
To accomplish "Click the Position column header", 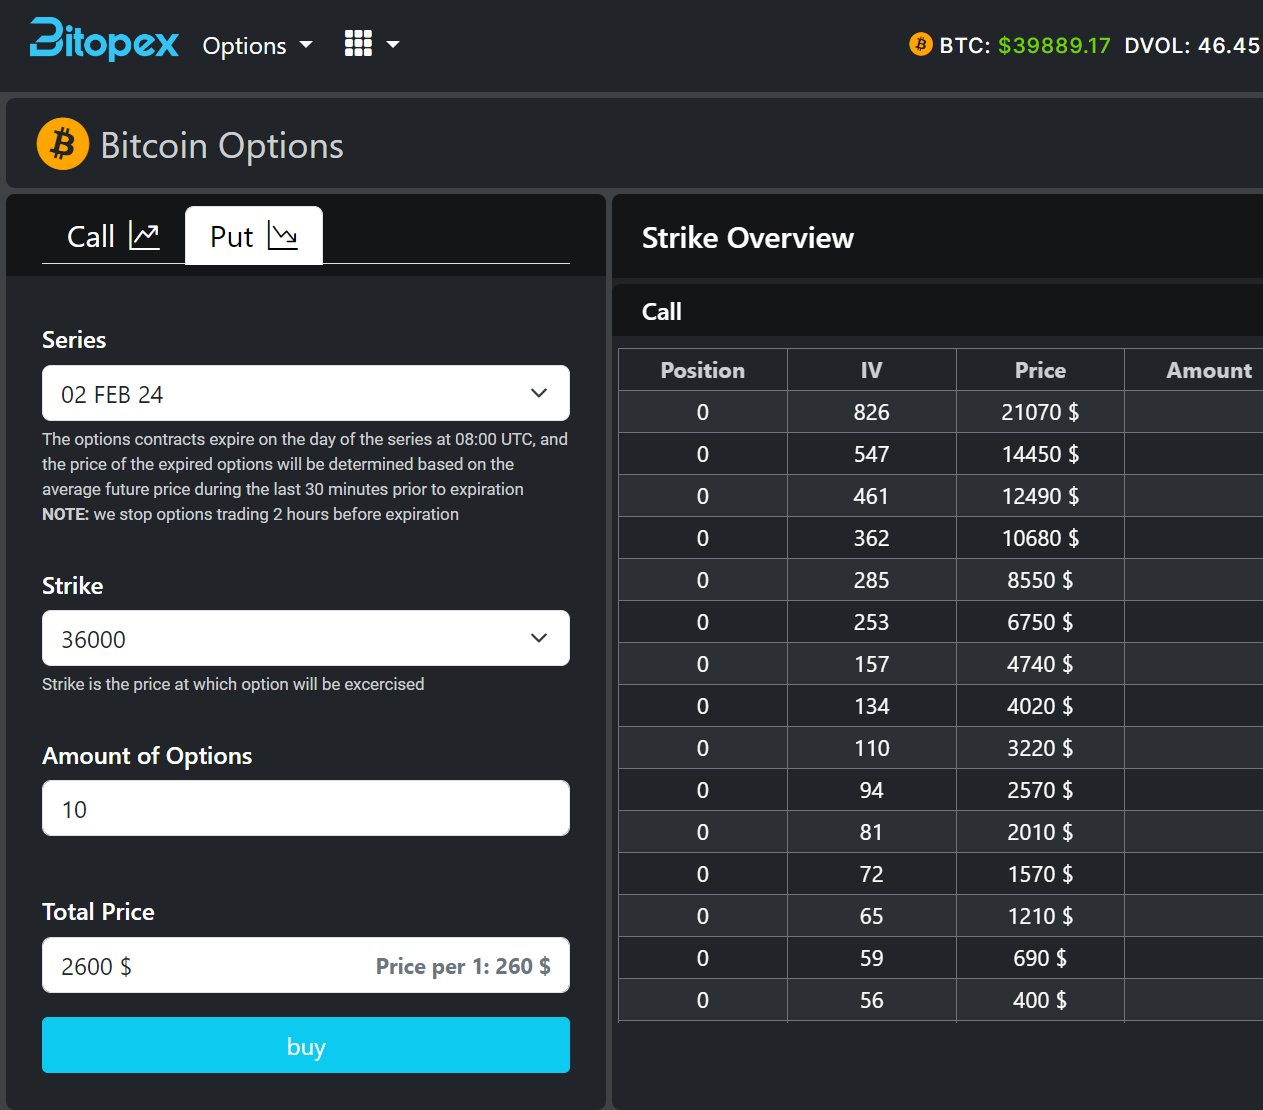I will click(702, 370).
